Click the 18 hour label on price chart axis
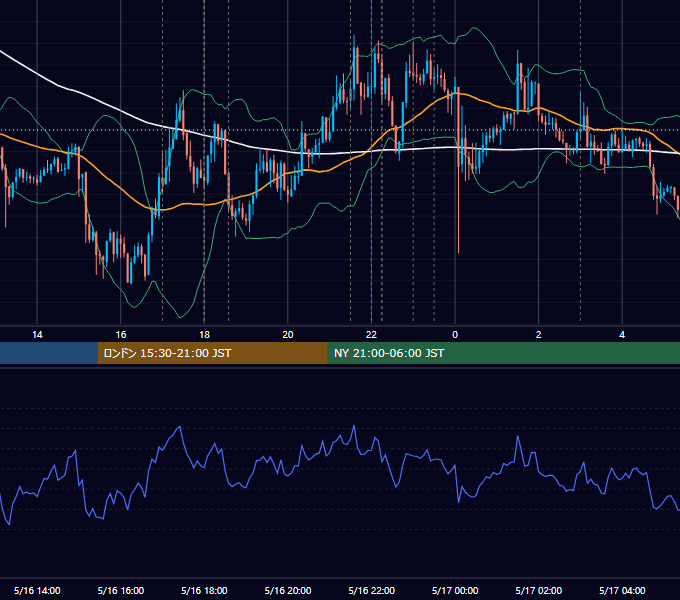Screen dimensions: 680x600 tap(204, 335)
